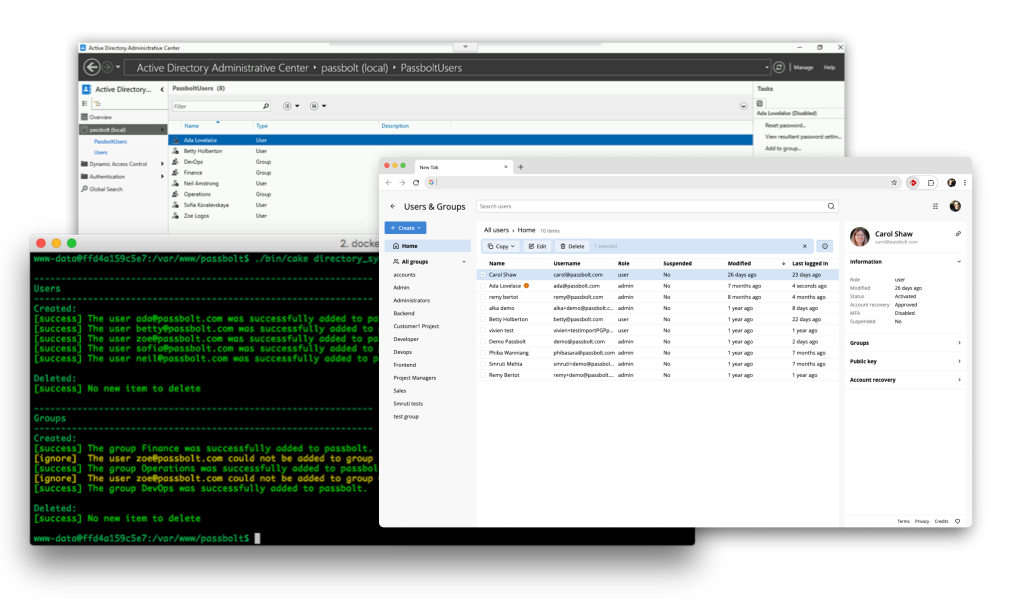This screenshot has height=609, width=1014.
Task: Click the heart icon in the Passbolt footer
Action: click(x=958, y=521)
